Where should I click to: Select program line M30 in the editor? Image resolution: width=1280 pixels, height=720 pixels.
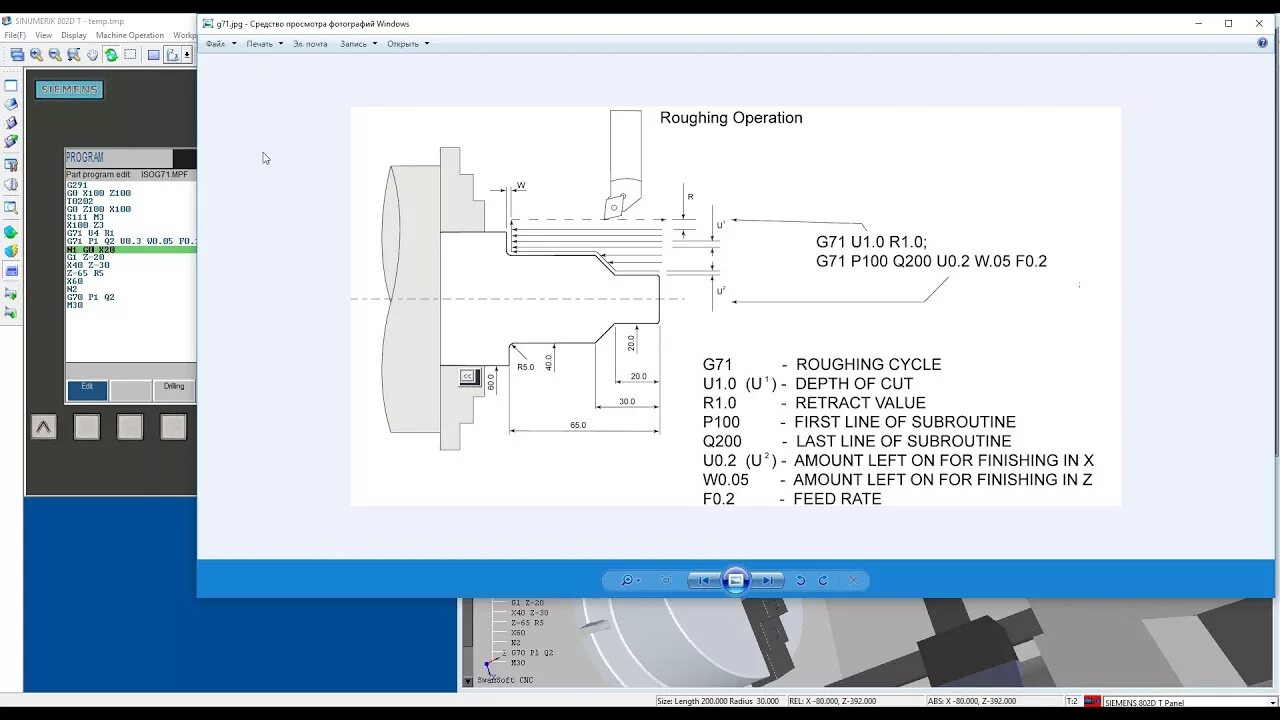click(75, 305)
